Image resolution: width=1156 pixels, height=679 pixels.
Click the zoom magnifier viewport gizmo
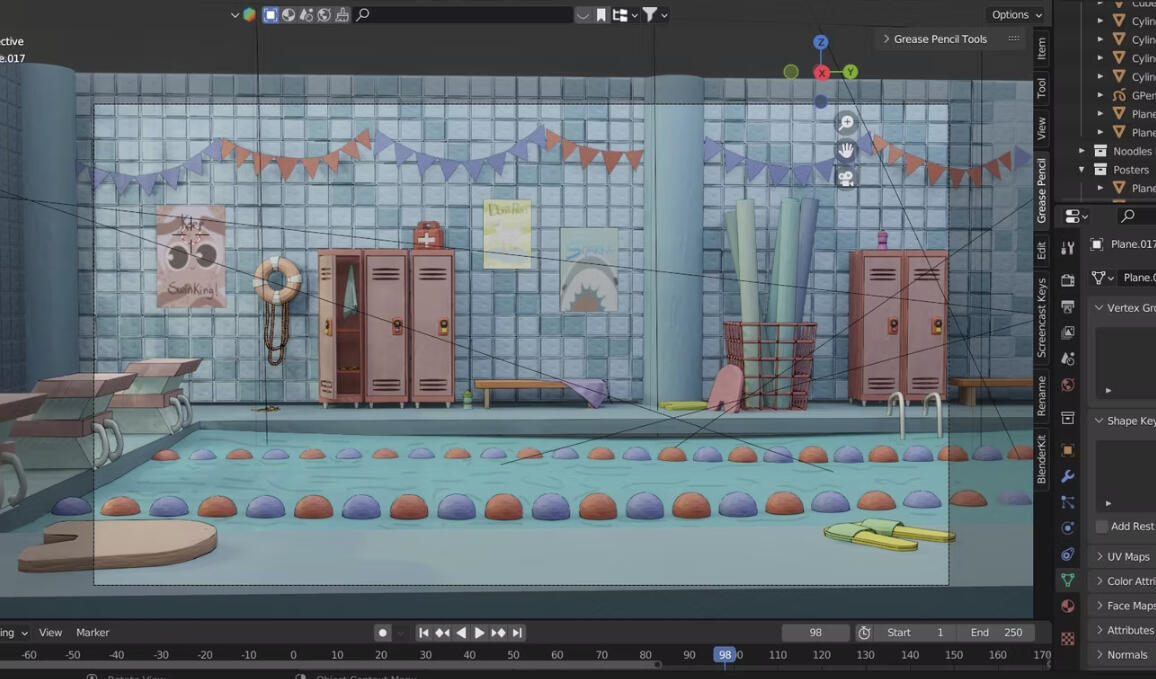pos(846,122)
